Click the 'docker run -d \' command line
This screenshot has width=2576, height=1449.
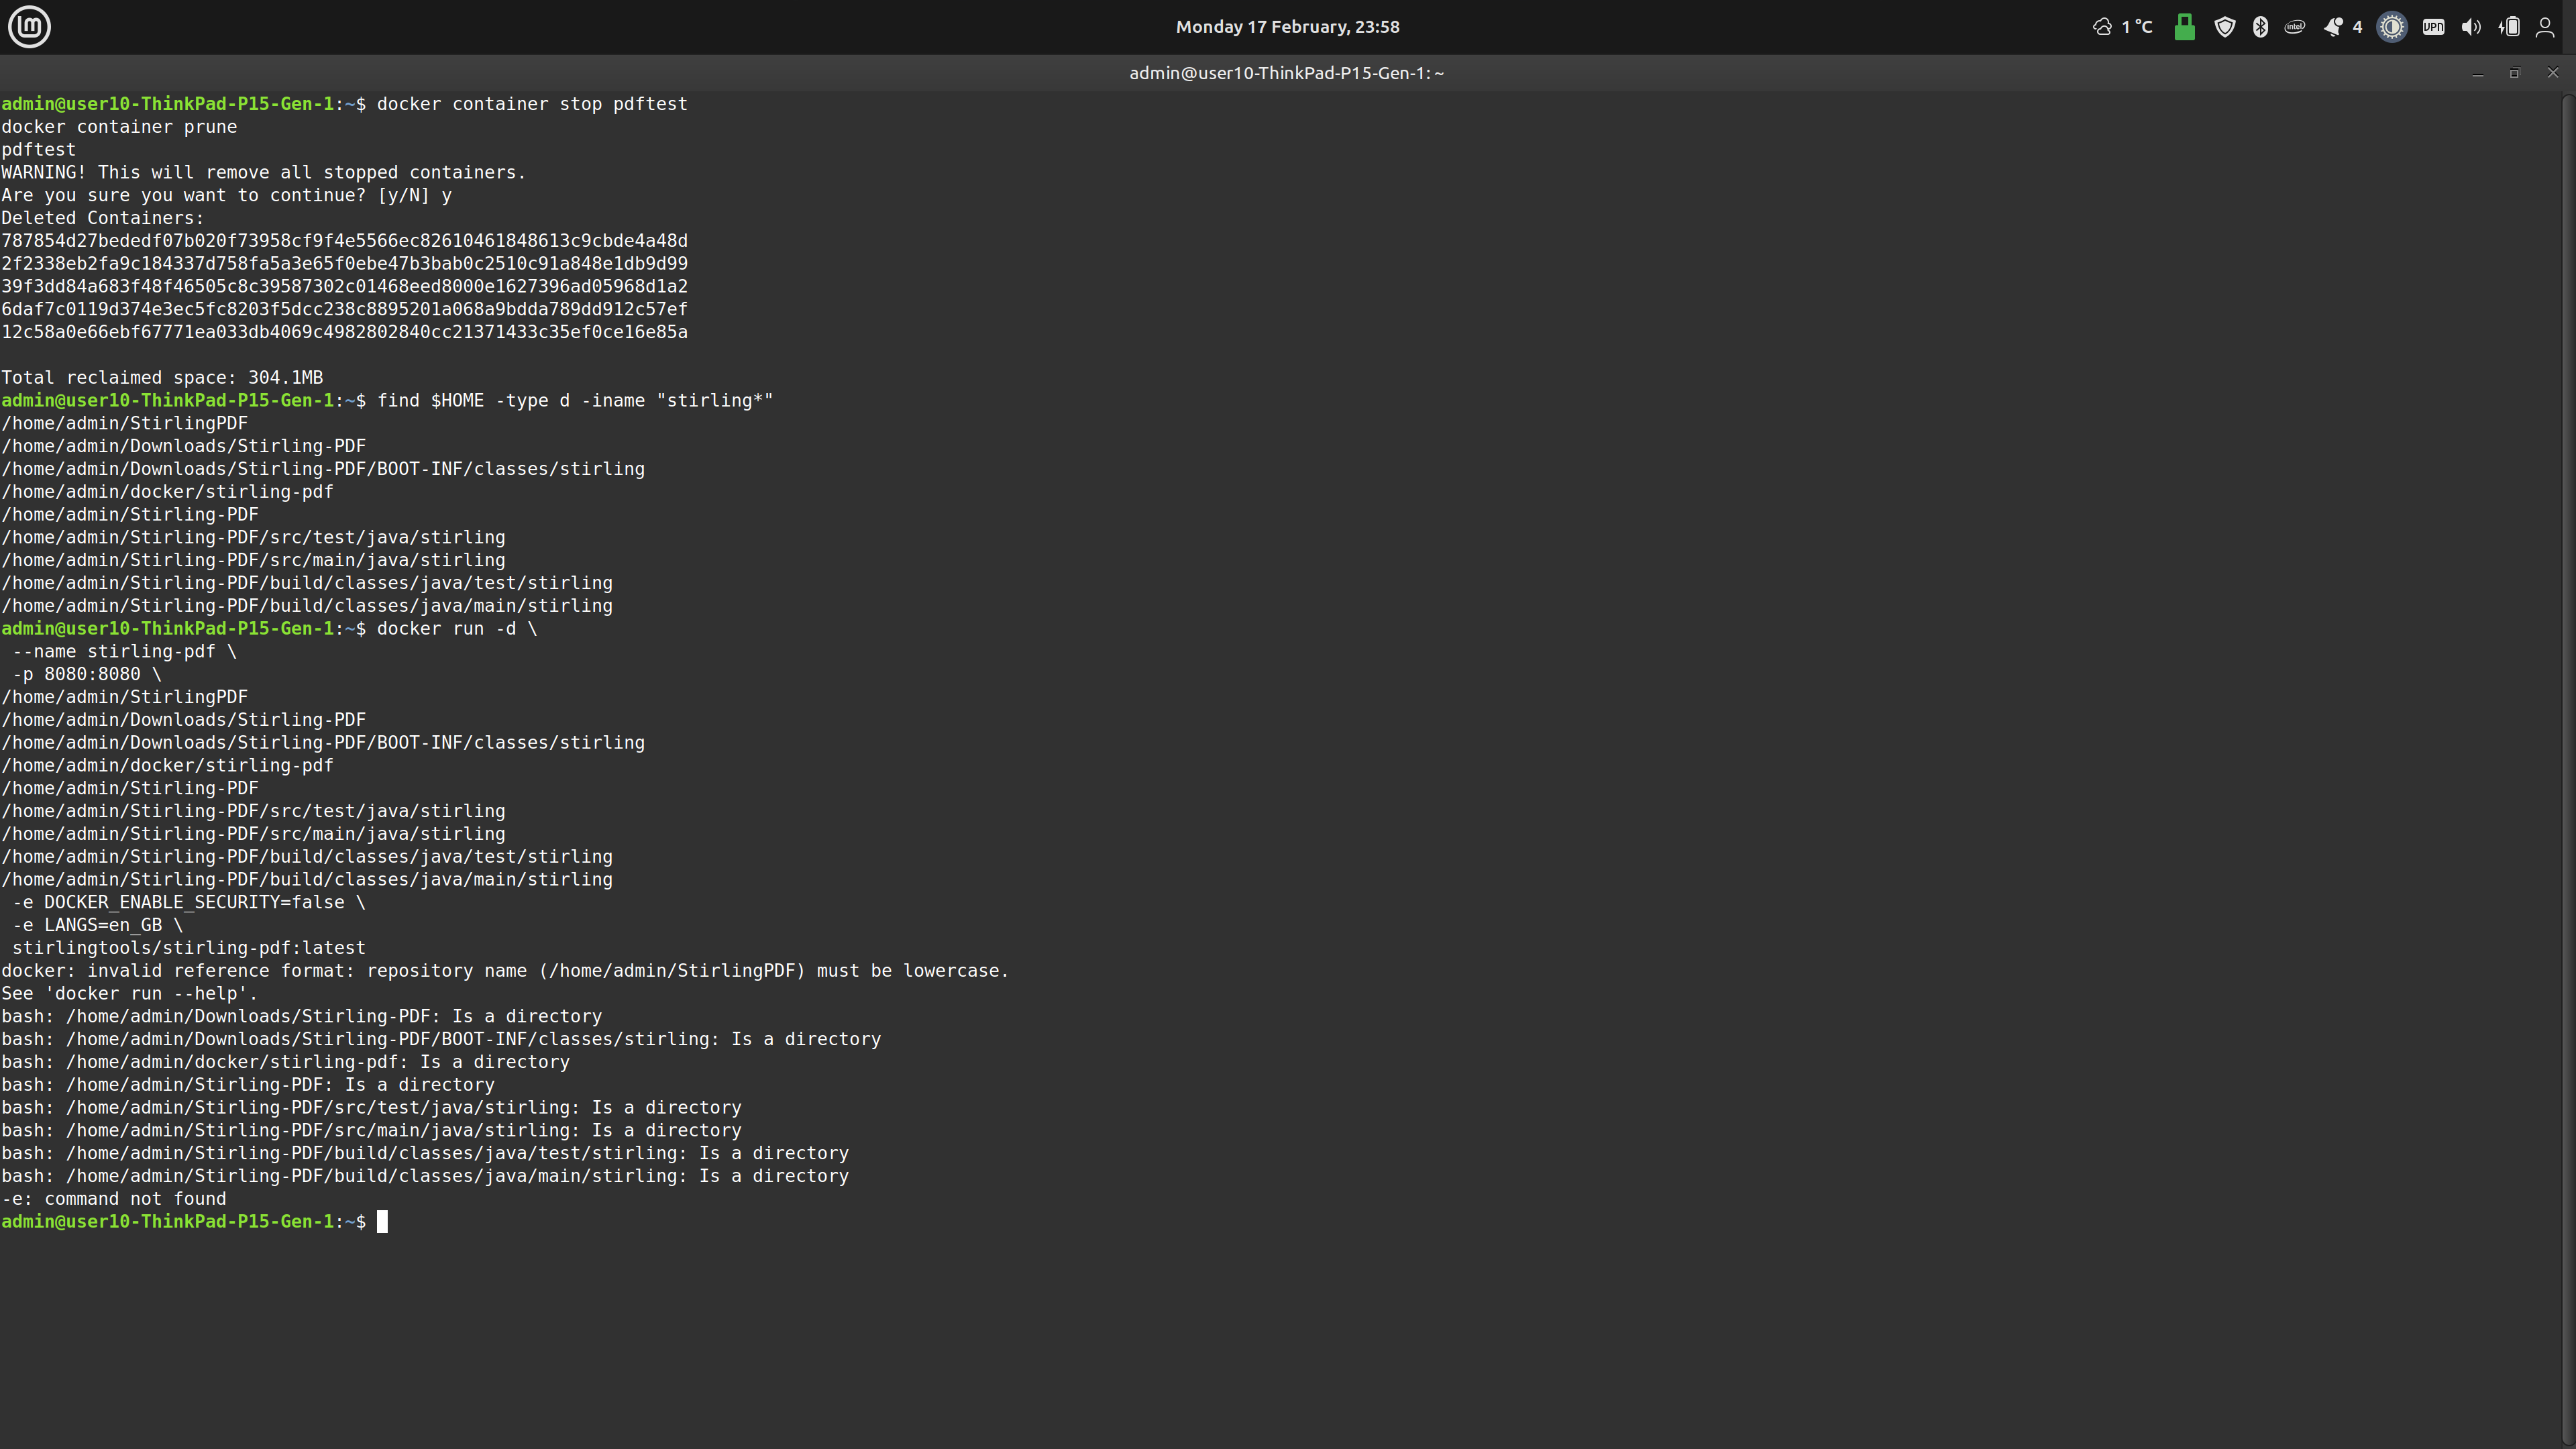(x=457, y=629)
